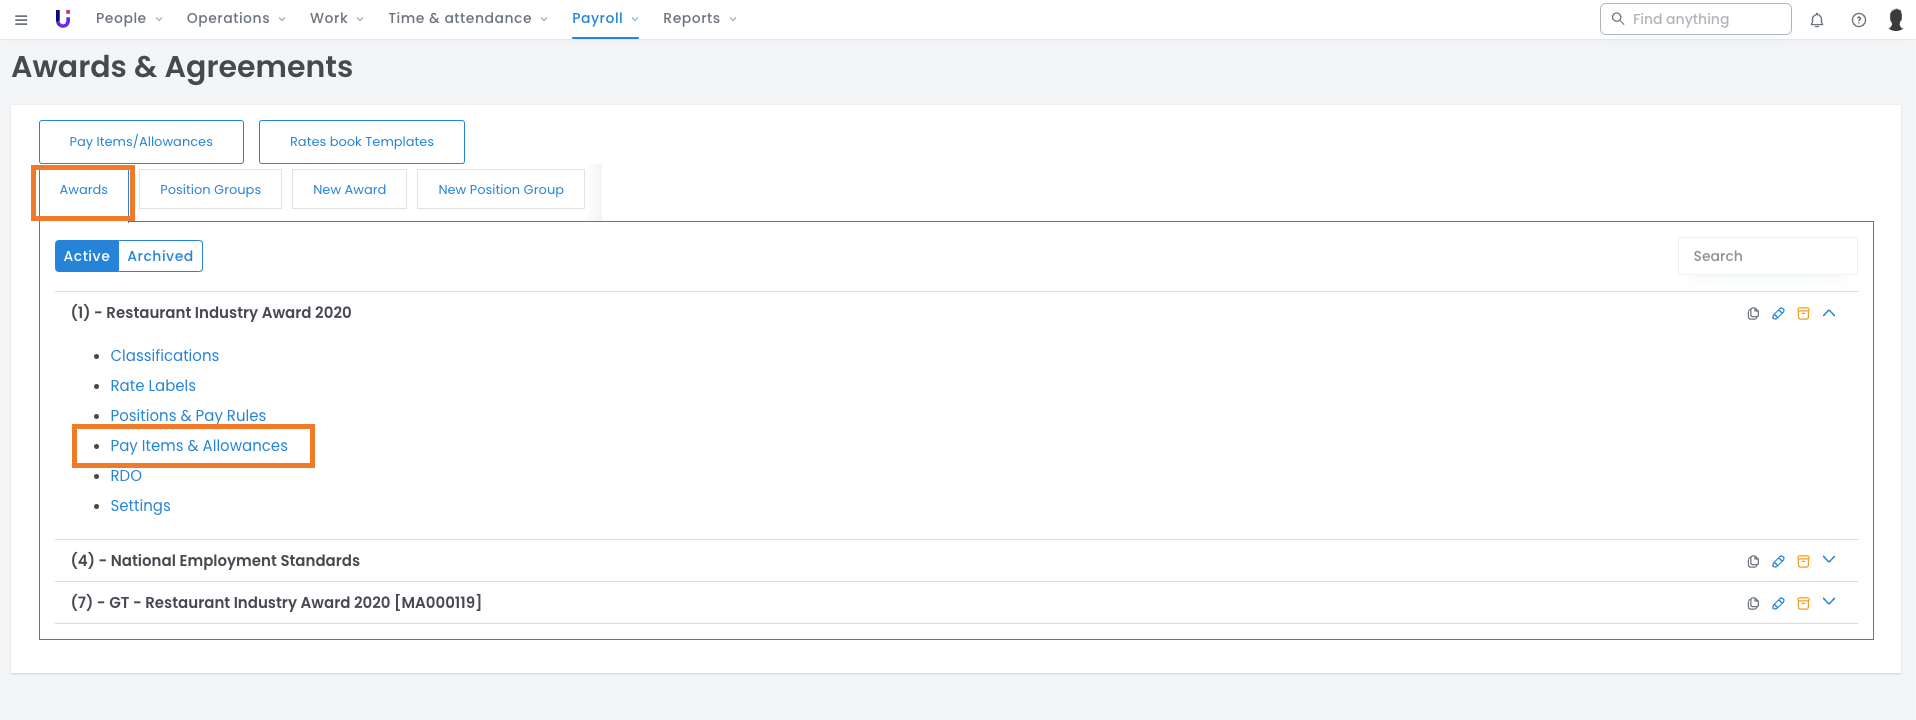Archive the Restaurant Industry Award 2020 entry

pos(1803,314)
